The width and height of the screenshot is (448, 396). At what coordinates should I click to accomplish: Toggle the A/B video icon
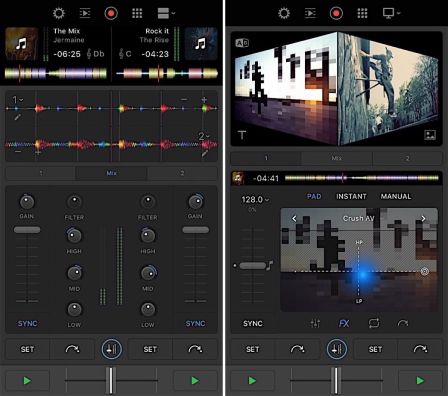coord(242,43)
